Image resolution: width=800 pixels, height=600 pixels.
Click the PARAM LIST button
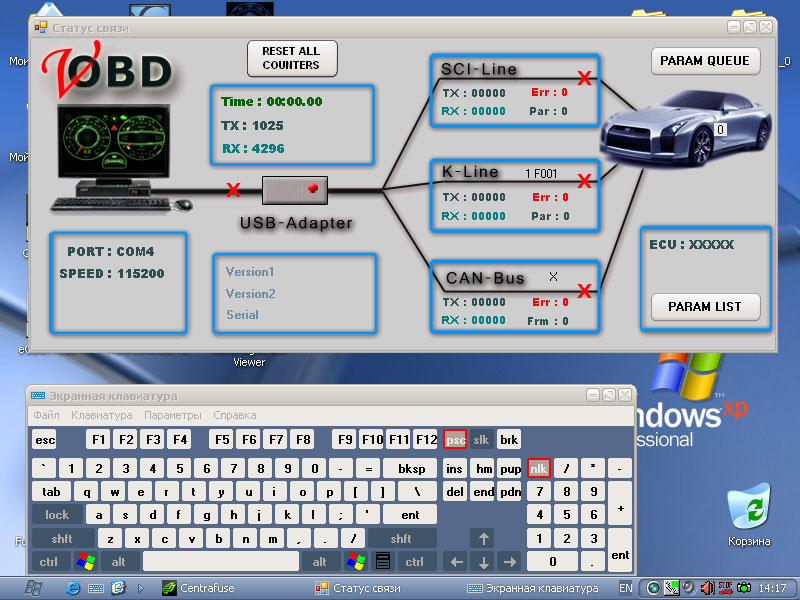tap(705, 306)
